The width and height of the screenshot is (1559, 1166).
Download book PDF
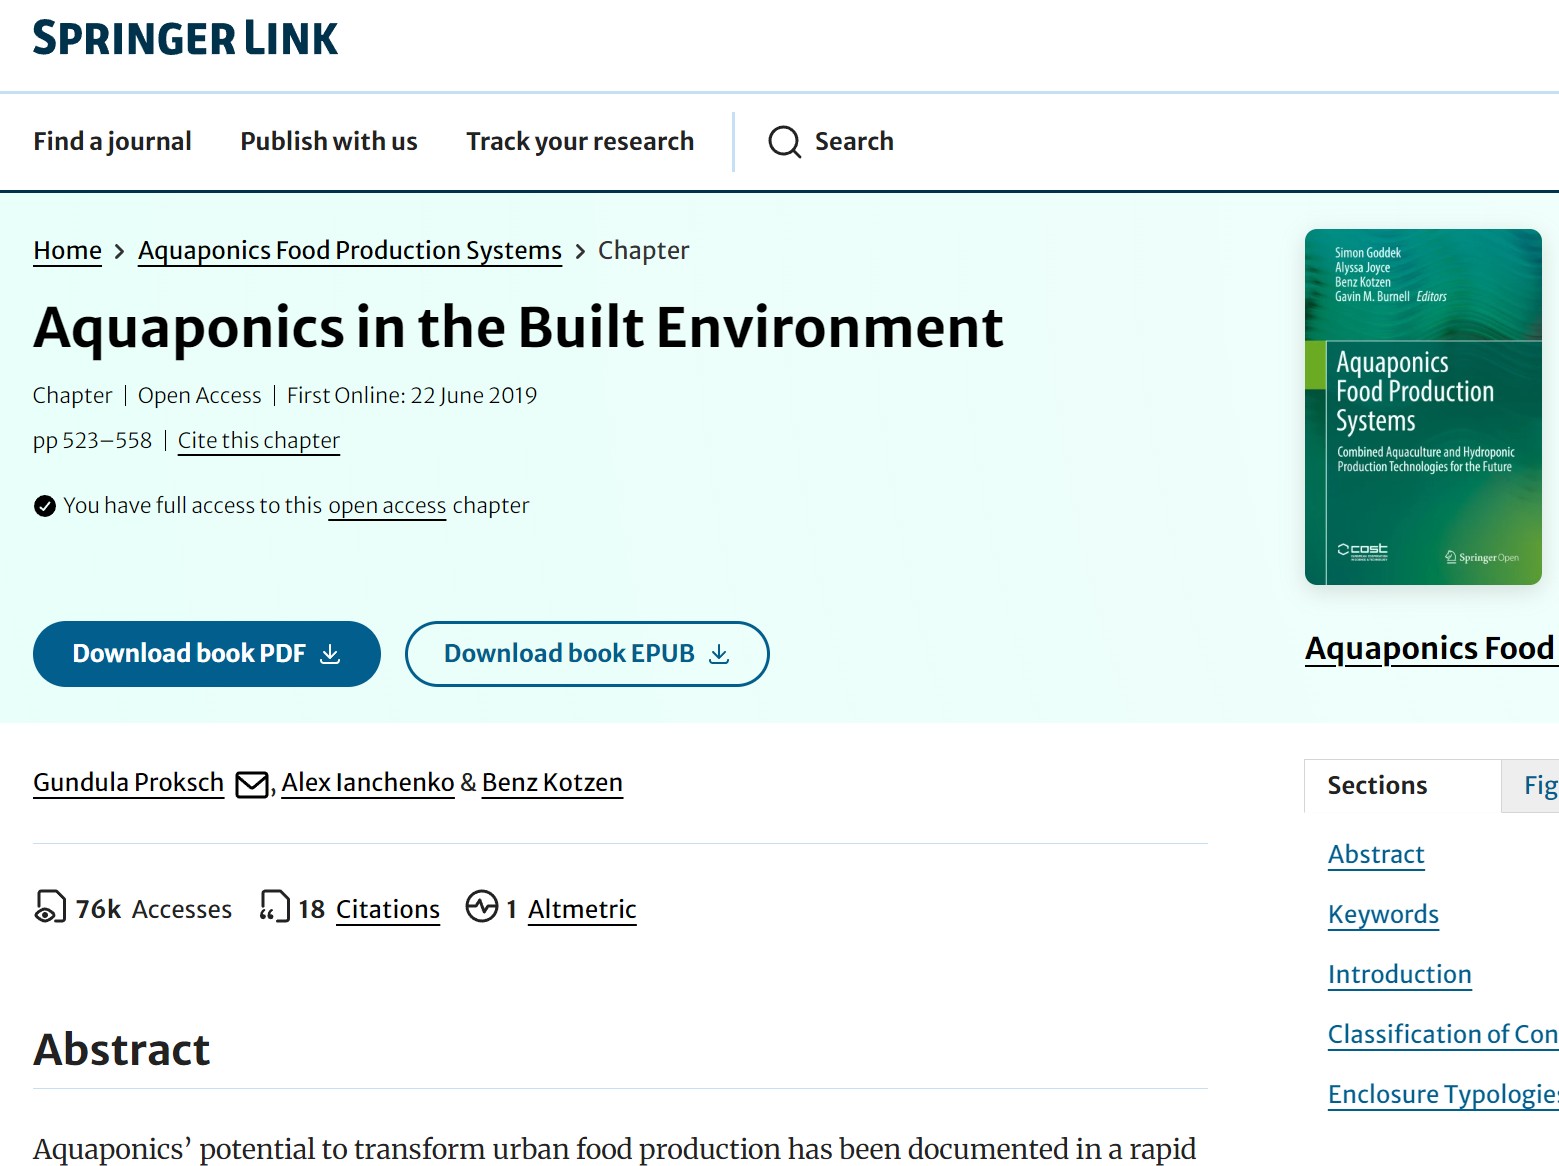[x=206, y=654]
